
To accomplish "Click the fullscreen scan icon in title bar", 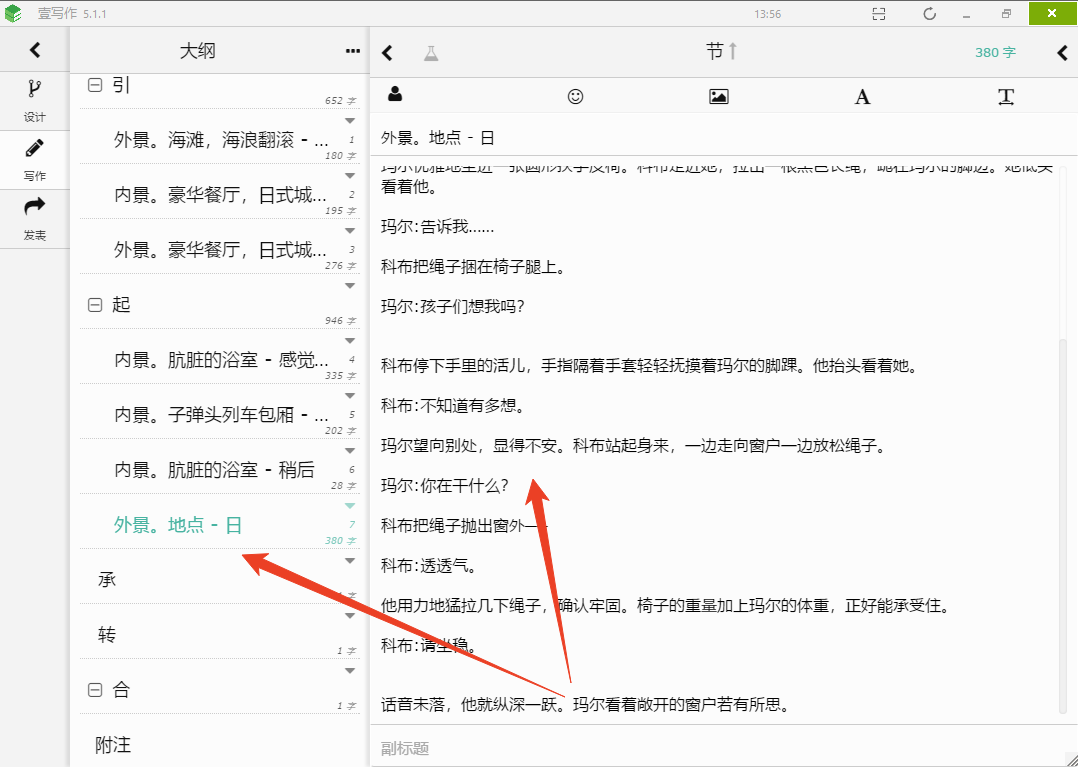I will (879, 14).
